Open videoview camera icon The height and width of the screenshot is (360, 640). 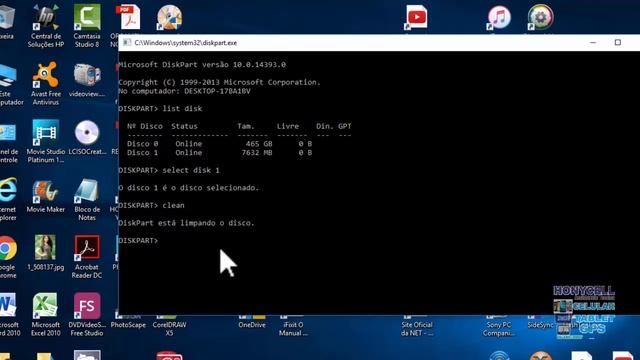[x=87, y=80]
